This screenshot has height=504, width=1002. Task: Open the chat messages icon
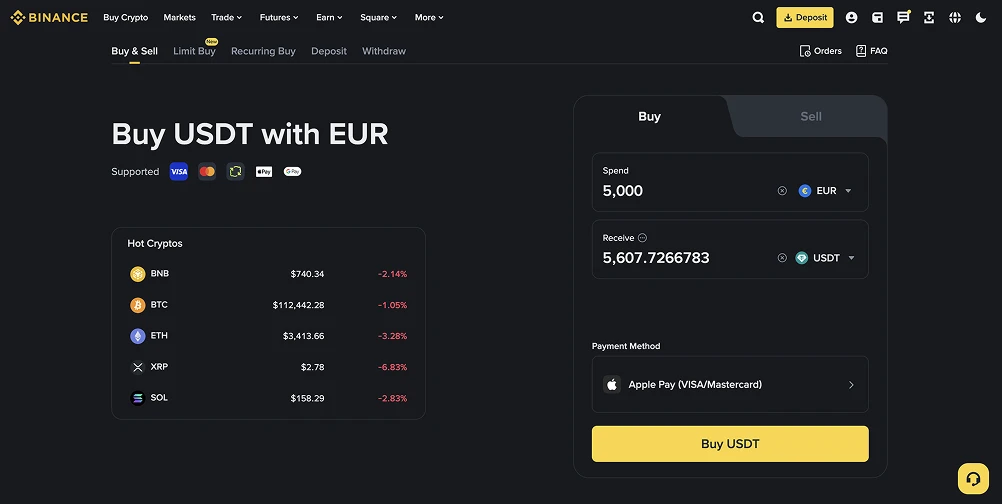[903, 17]
